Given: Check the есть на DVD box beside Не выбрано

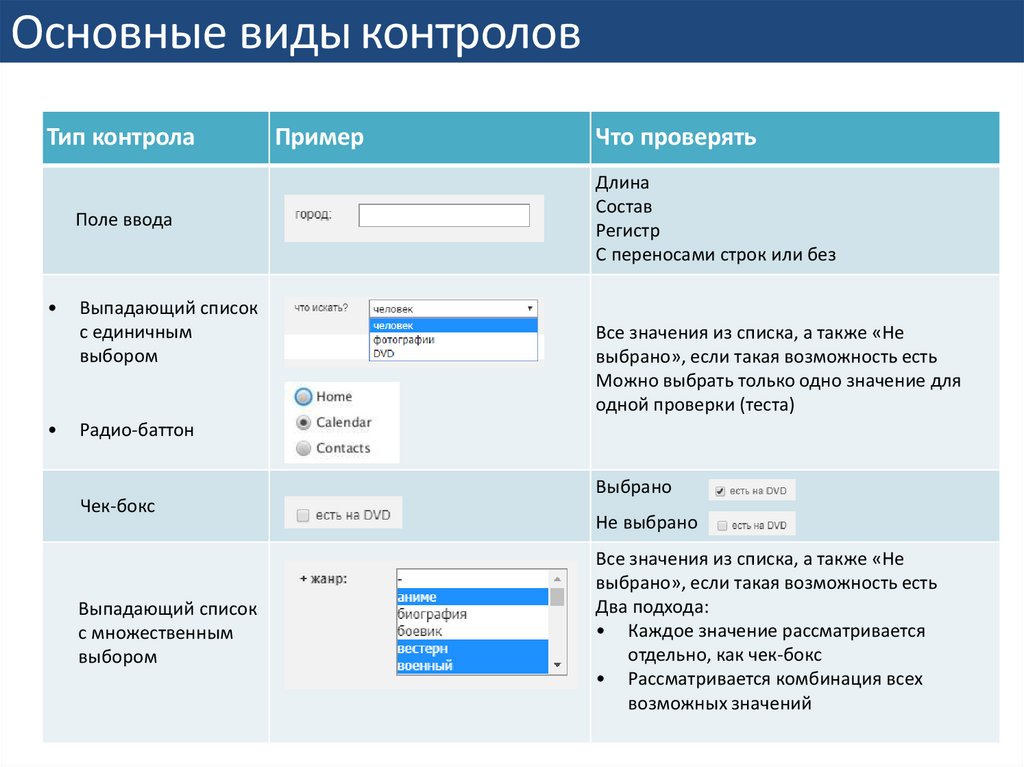Looking at the screenshot, I should point(722,525).
